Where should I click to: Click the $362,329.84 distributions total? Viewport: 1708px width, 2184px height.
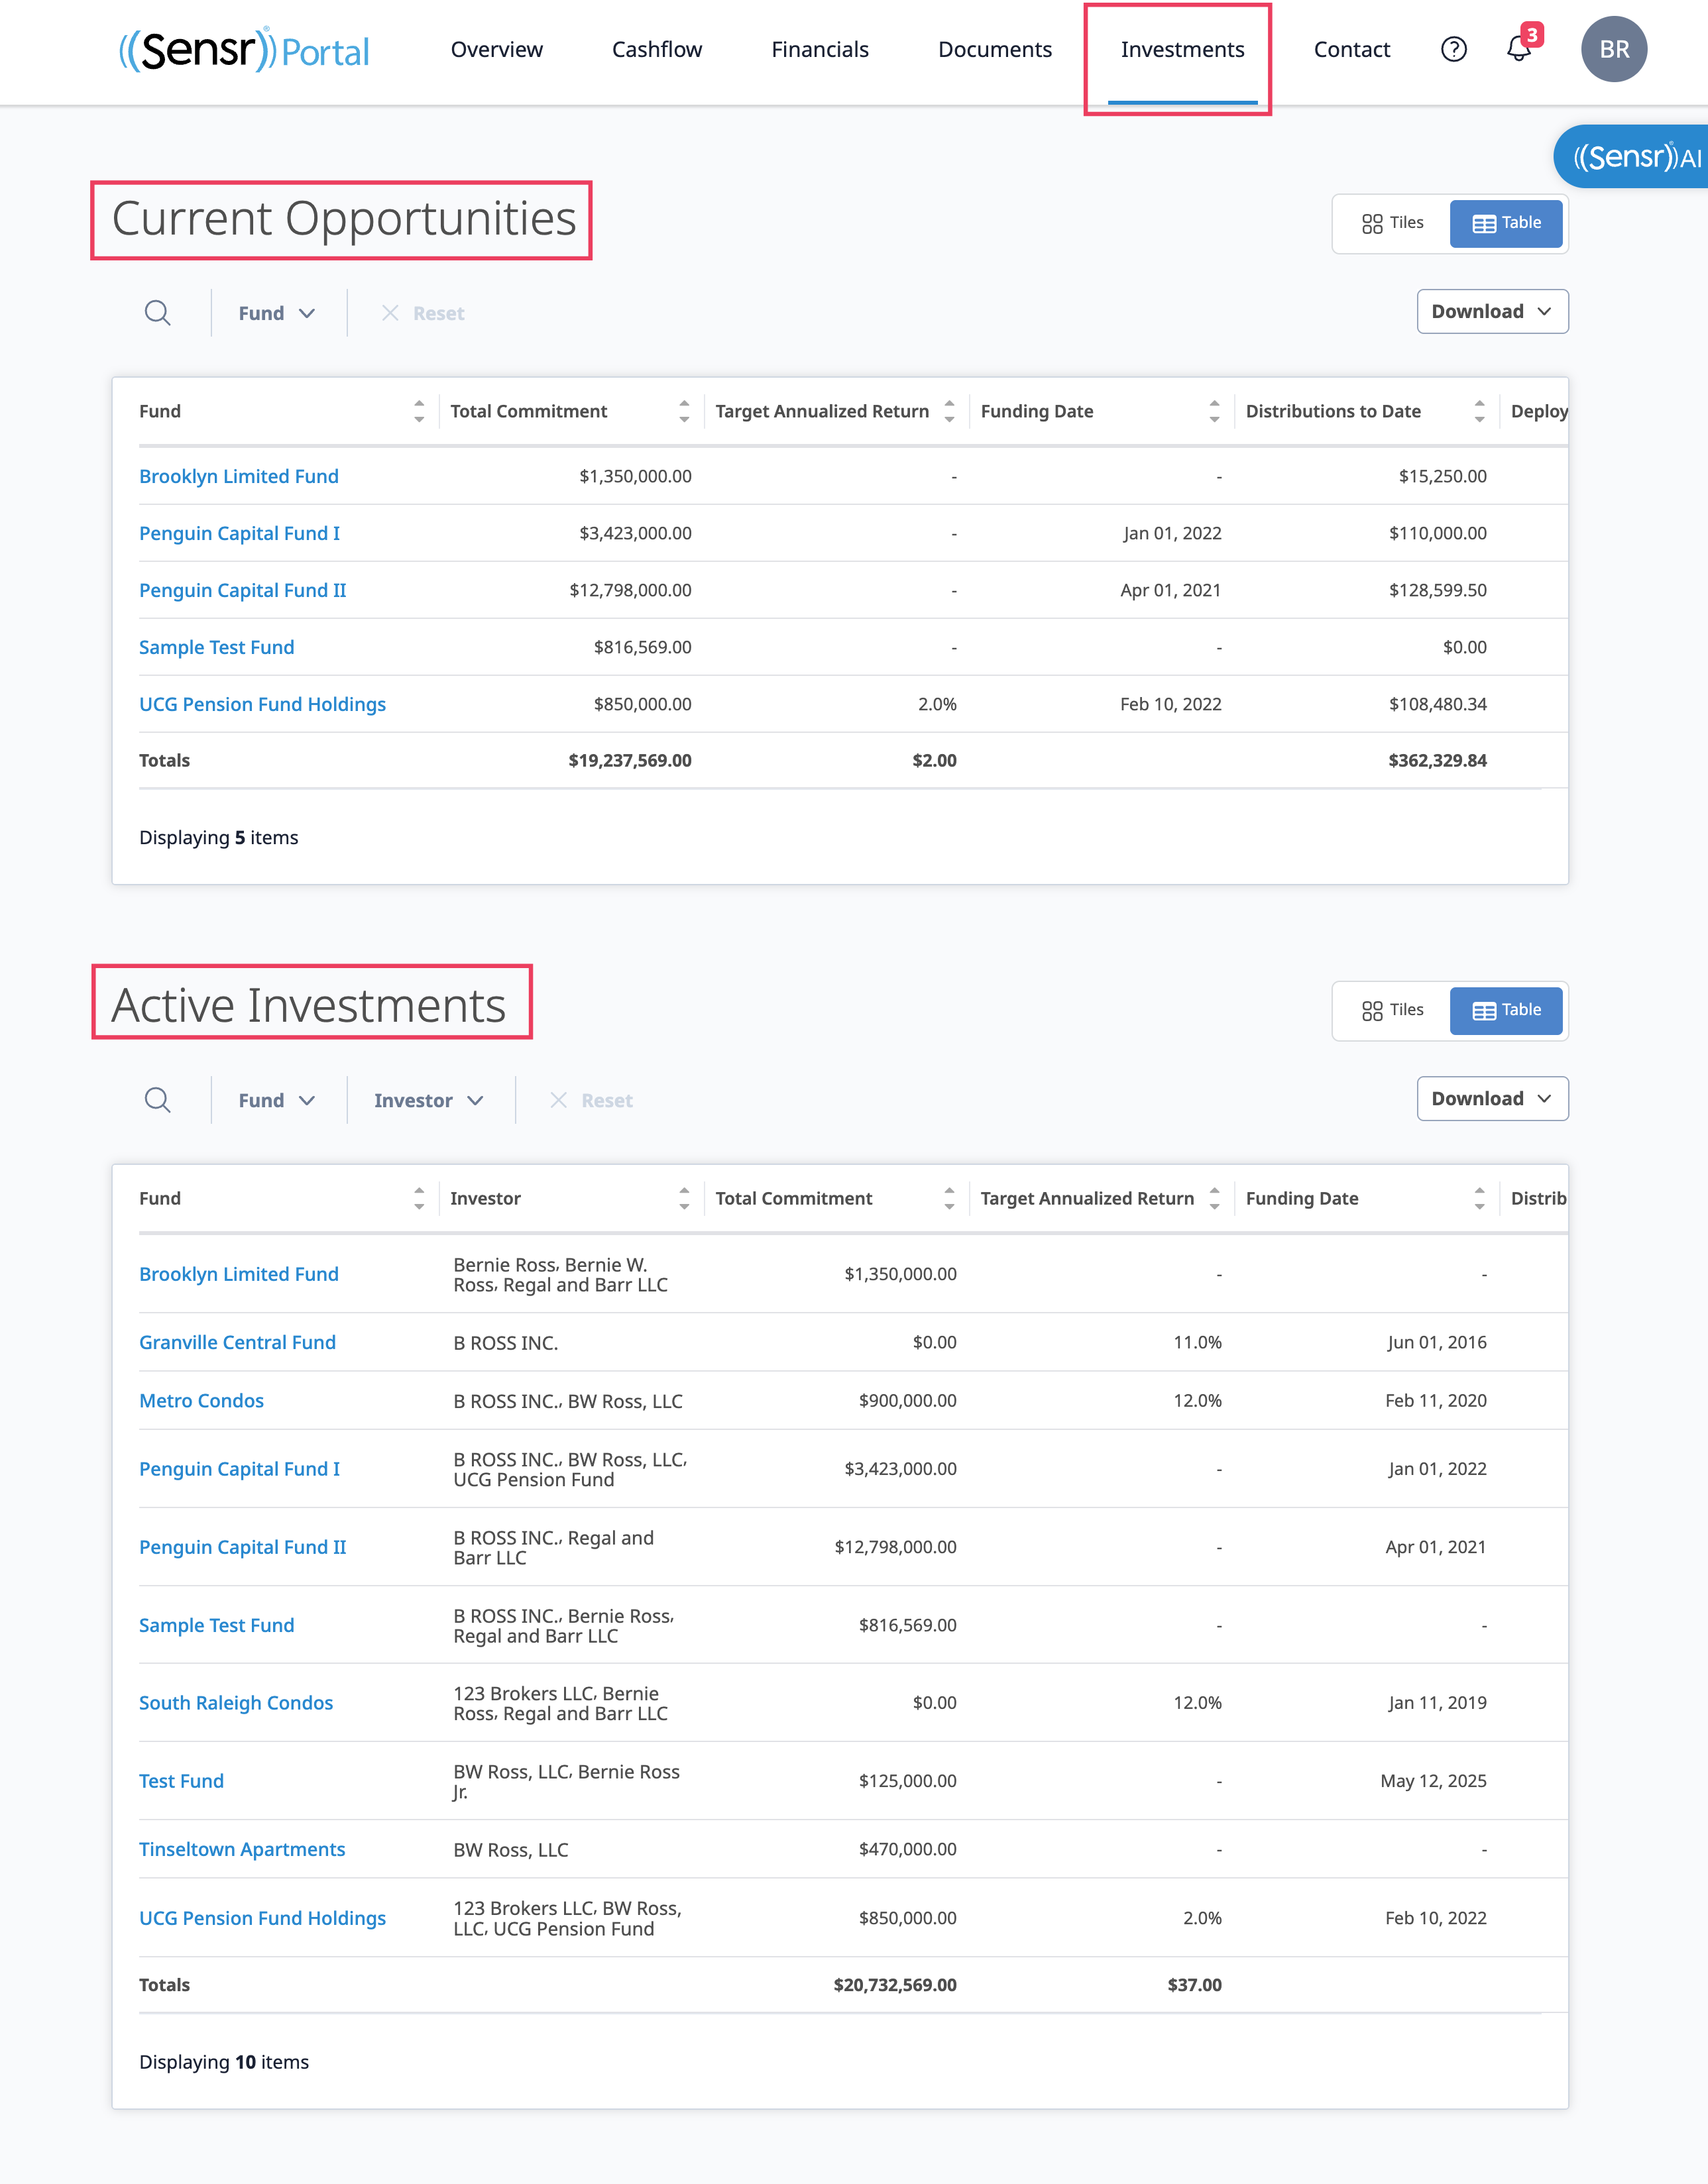(x=1437, y=760)
